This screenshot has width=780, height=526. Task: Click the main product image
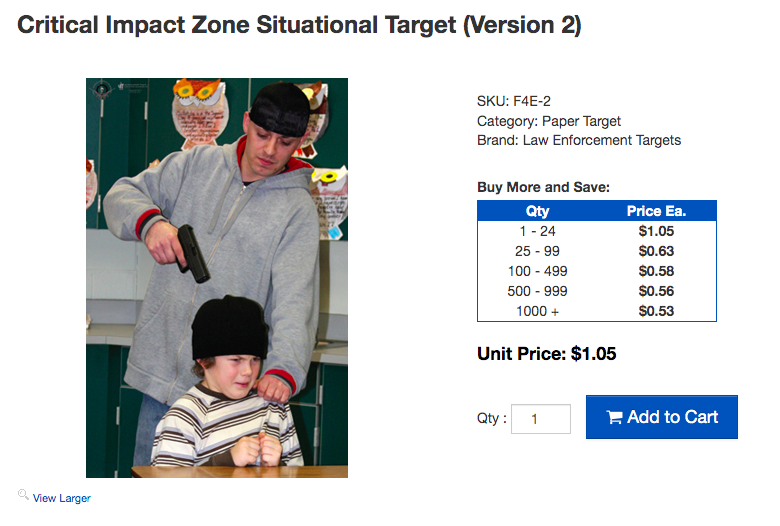click(217, 278)
